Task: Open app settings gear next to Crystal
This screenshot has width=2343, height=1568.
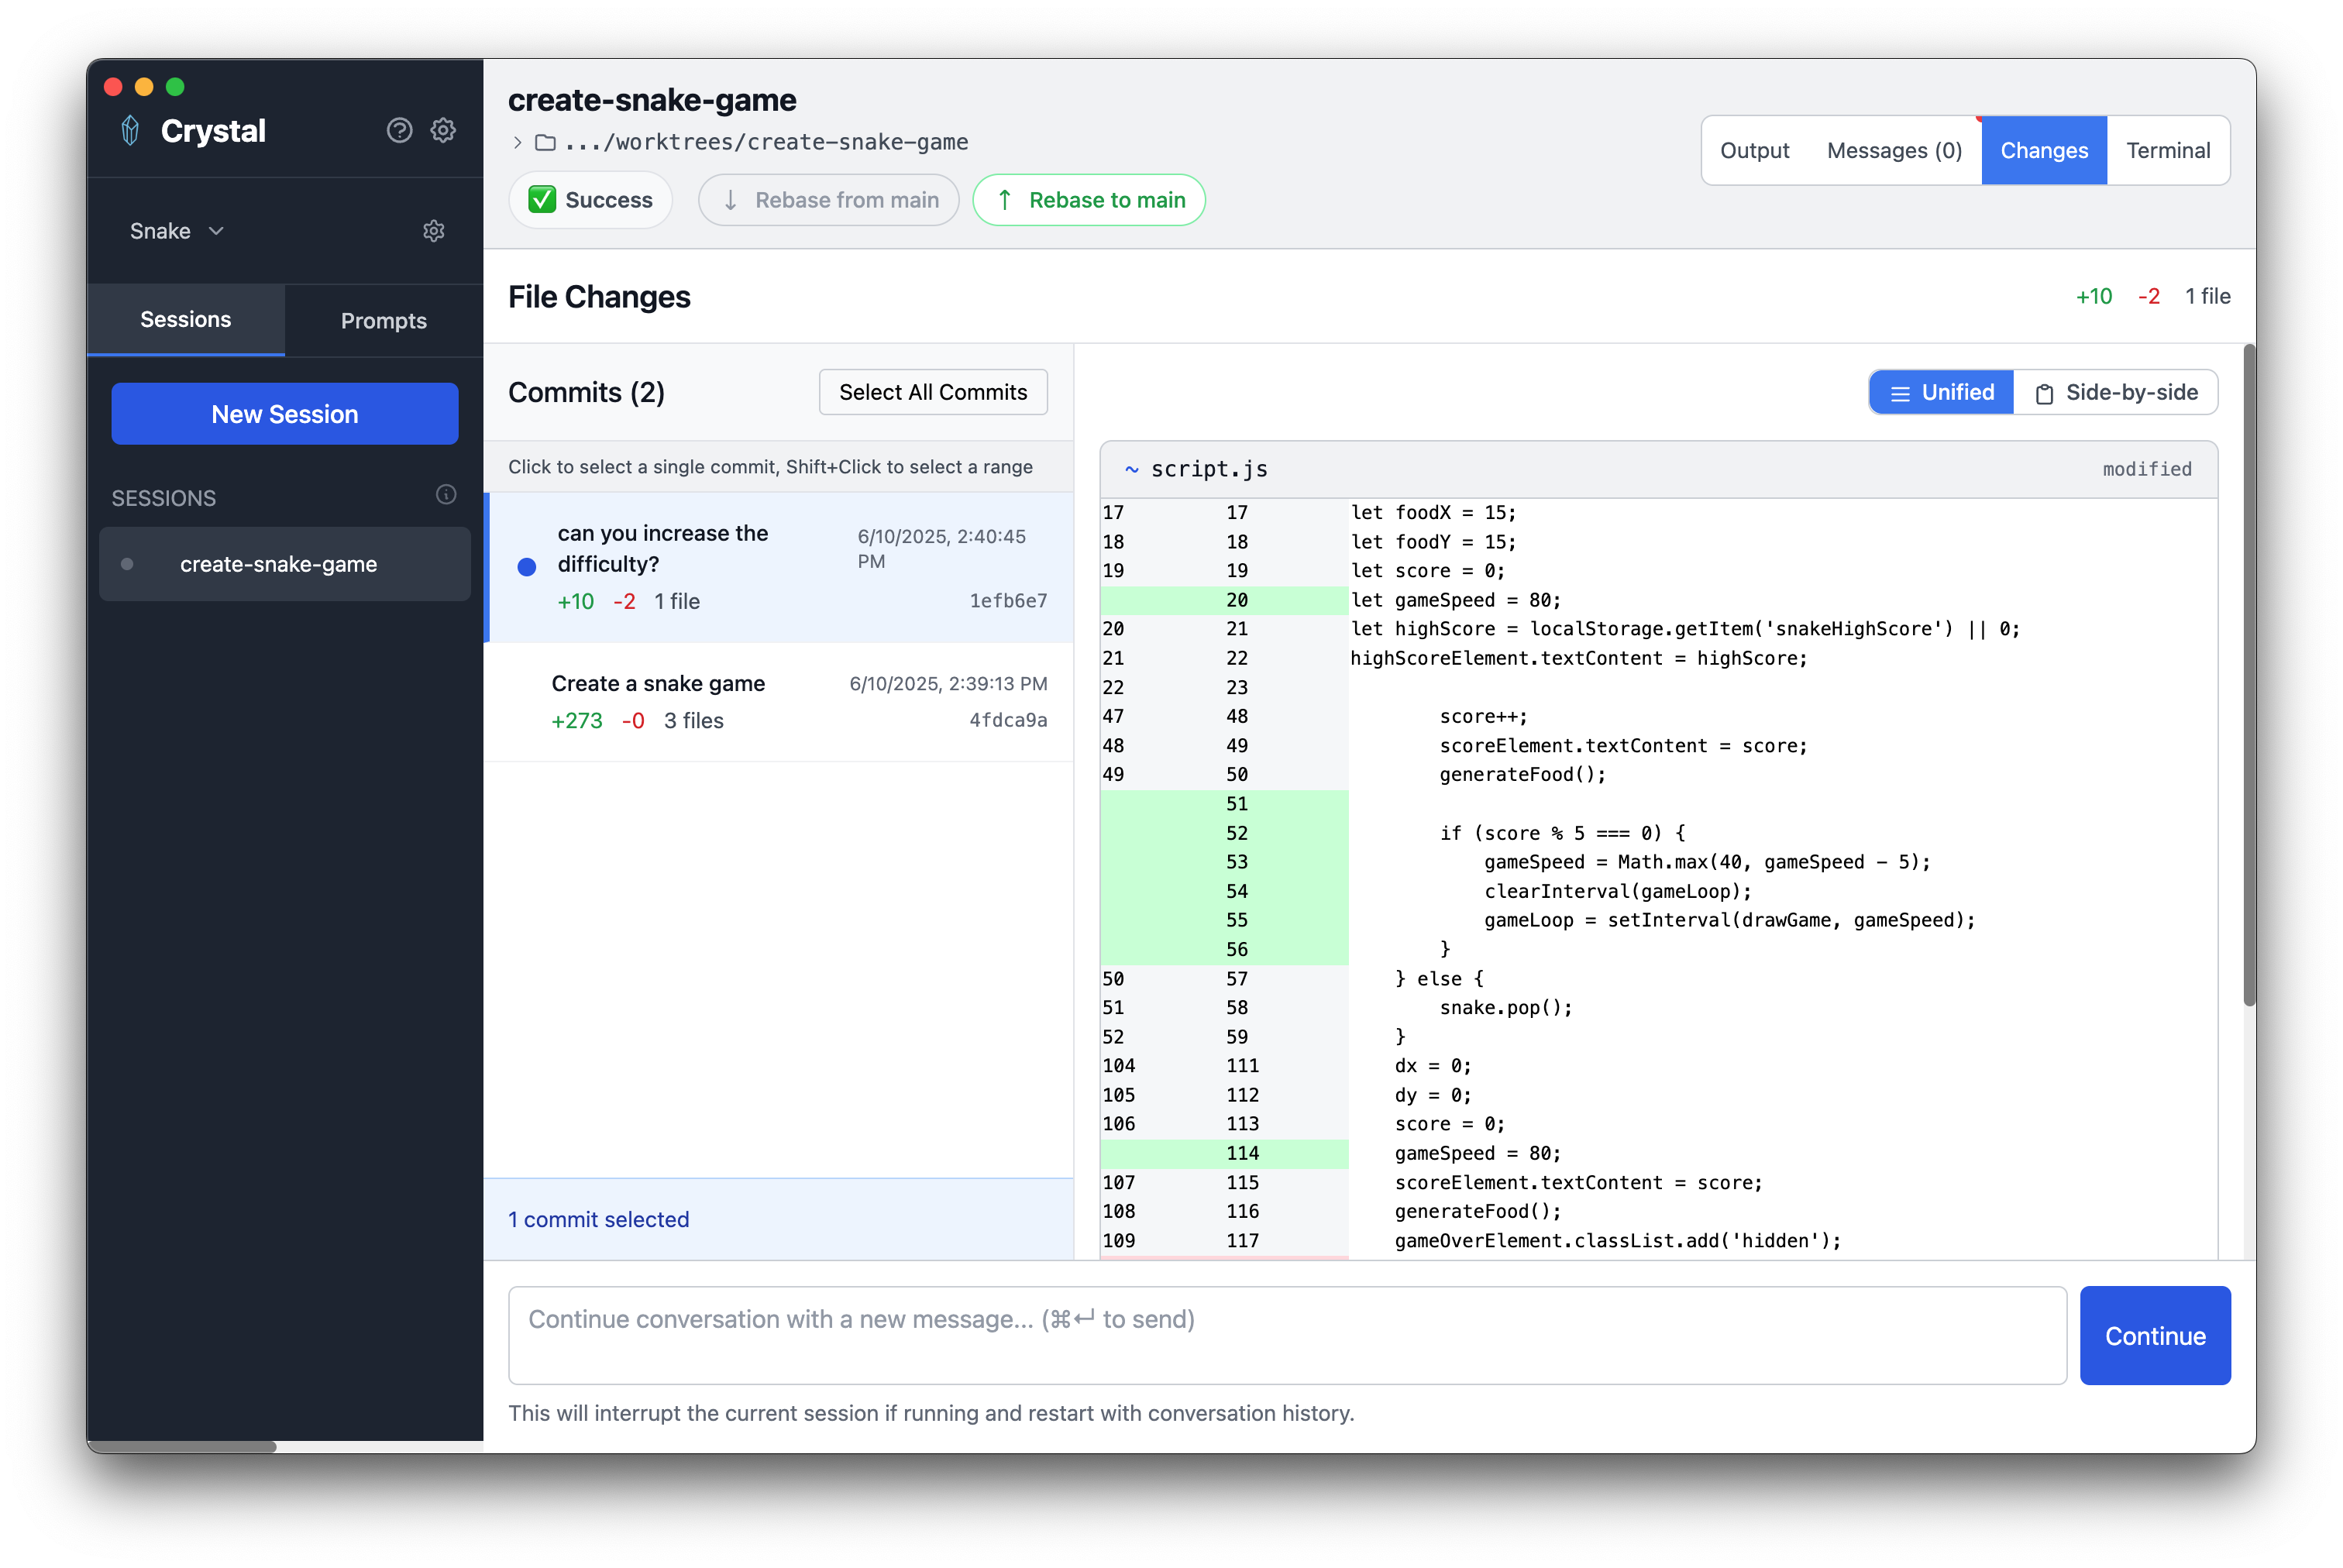Action: click(443, 131)
